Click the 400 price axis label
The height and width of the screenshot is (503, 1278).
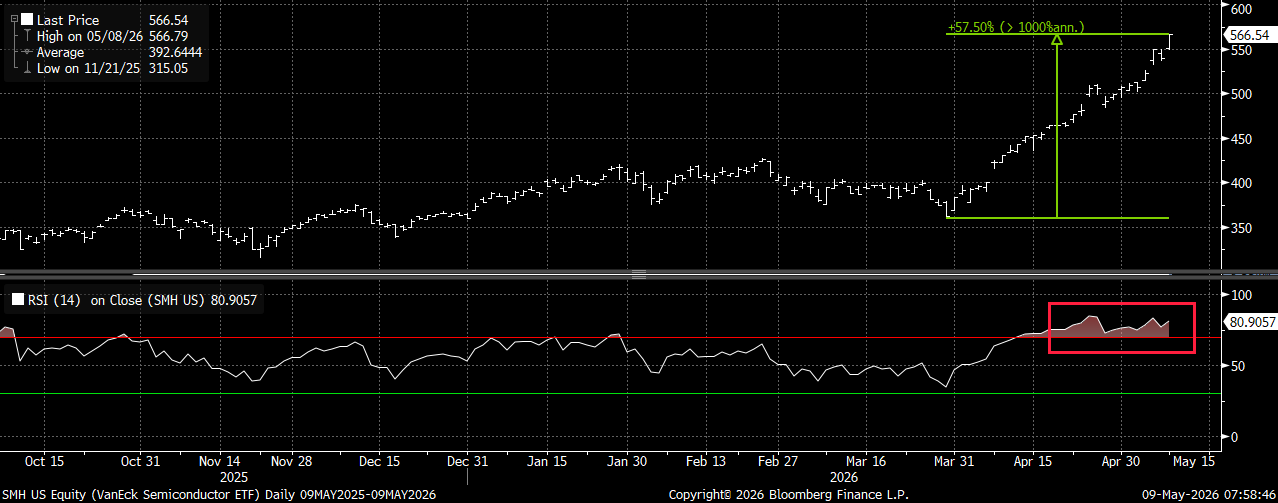point(1241,183)
